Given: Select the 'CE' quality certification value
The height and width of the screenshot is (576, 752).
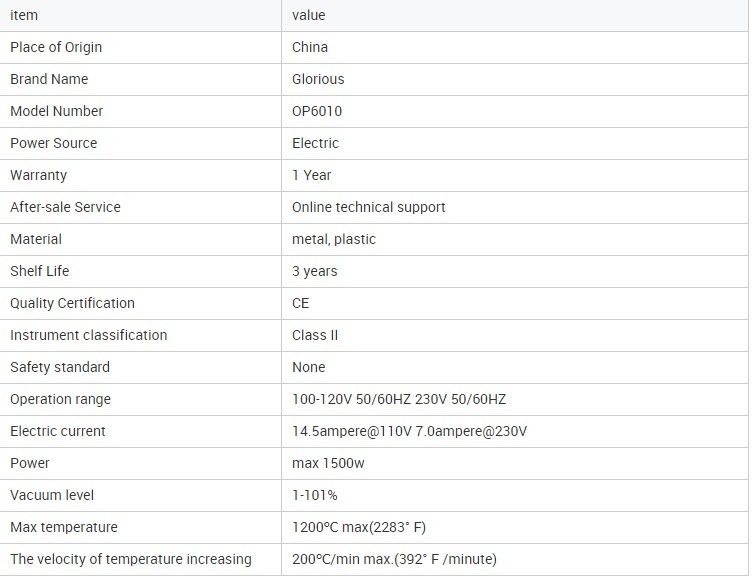Looking at the screenshot, I should click(301, 303).
